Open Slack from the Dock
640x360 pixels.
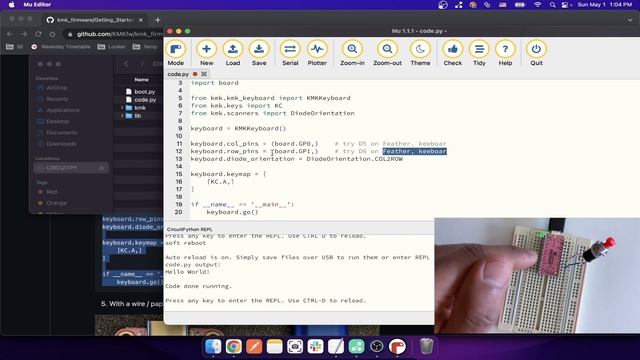coord(316,347)
